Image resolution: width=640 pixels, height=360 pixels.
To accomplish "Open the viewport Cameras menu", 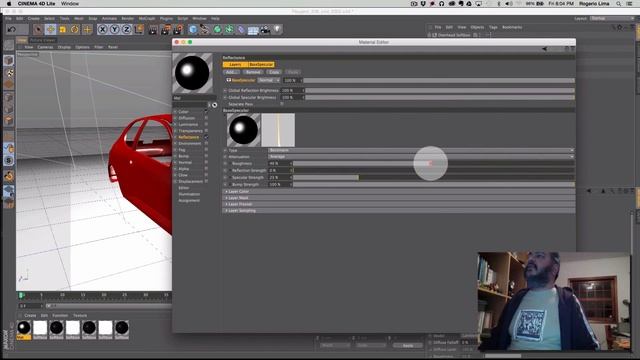I will [45, 47].
